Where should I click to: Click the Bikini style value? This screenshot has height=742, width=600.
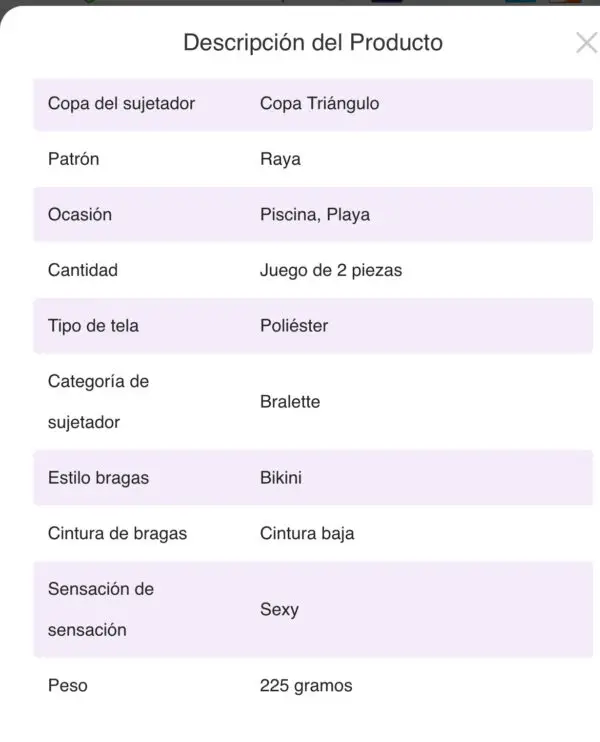(x=280, y=477)
